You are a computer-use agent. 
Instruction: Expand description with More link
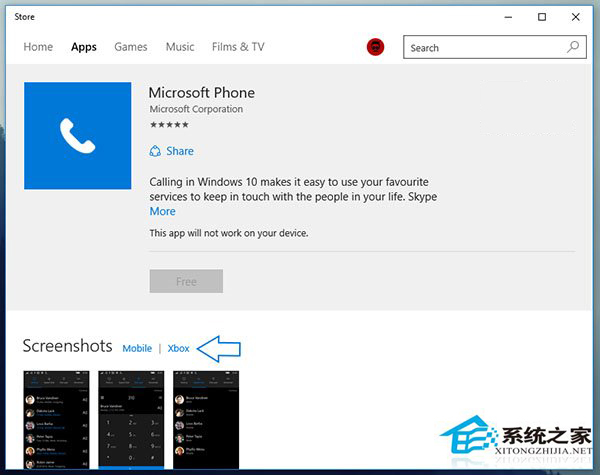click(163, 211)
